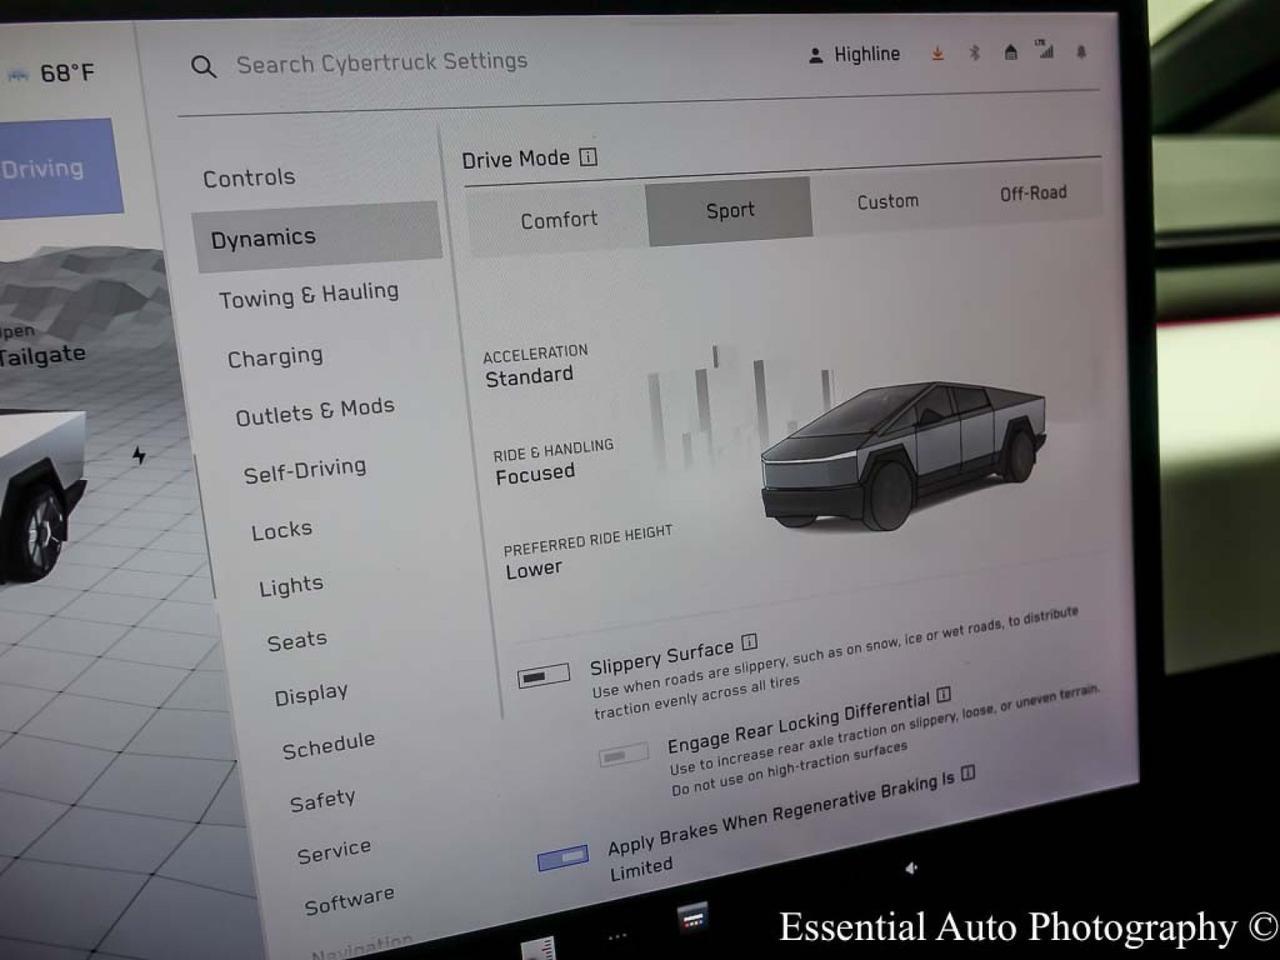This screenshot has height=960, width=1280.
Task: Open the Charging settings menu
Action: coord(275,357)
